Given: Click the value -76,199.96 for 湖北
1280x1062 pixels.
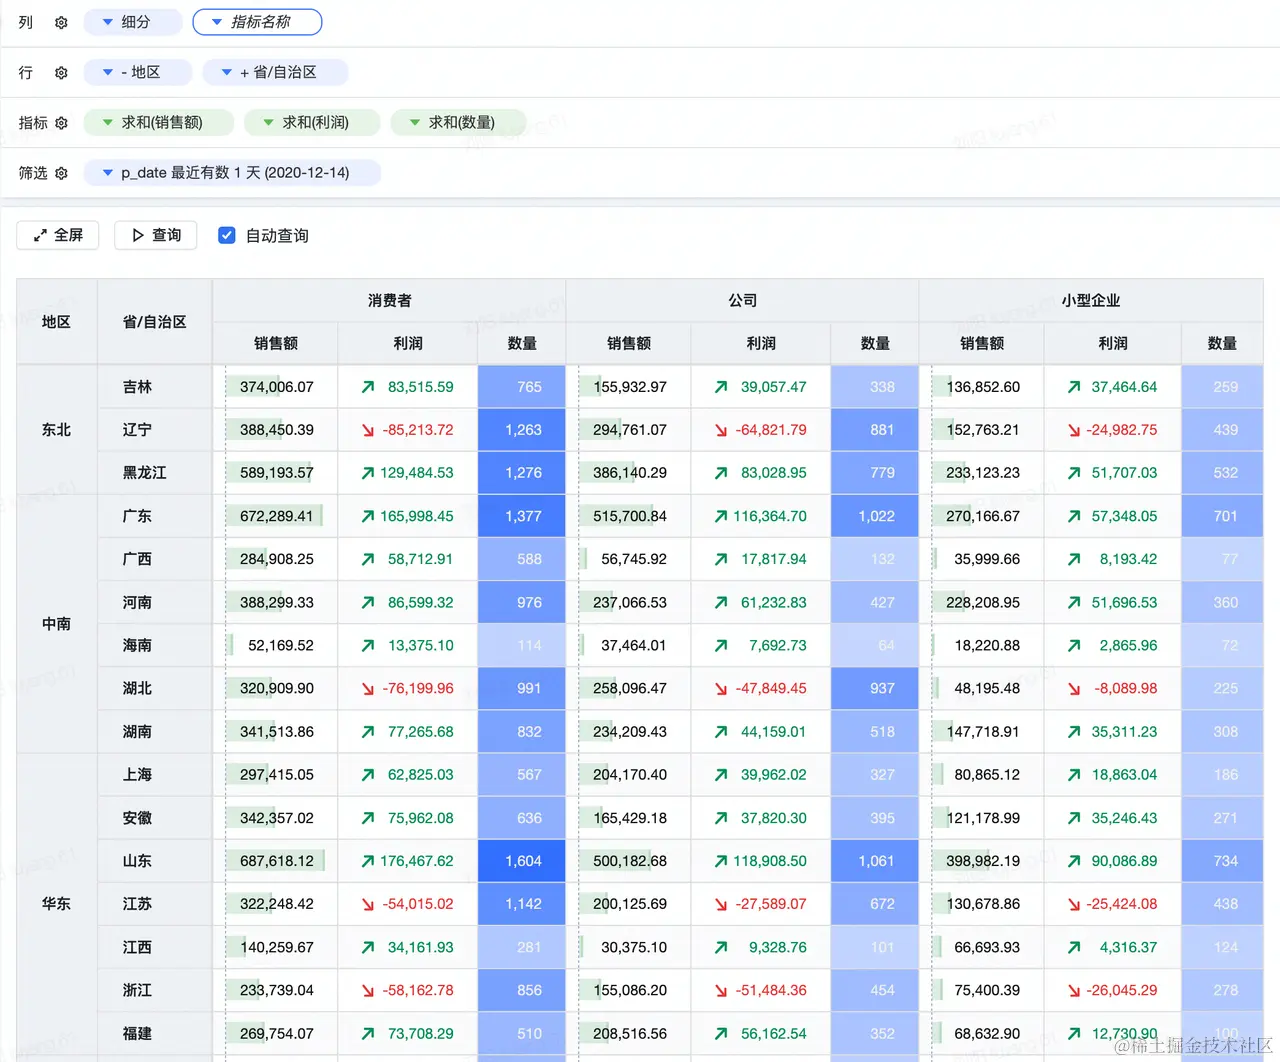Looking at the screenshot, I should [x=418, y=688].
